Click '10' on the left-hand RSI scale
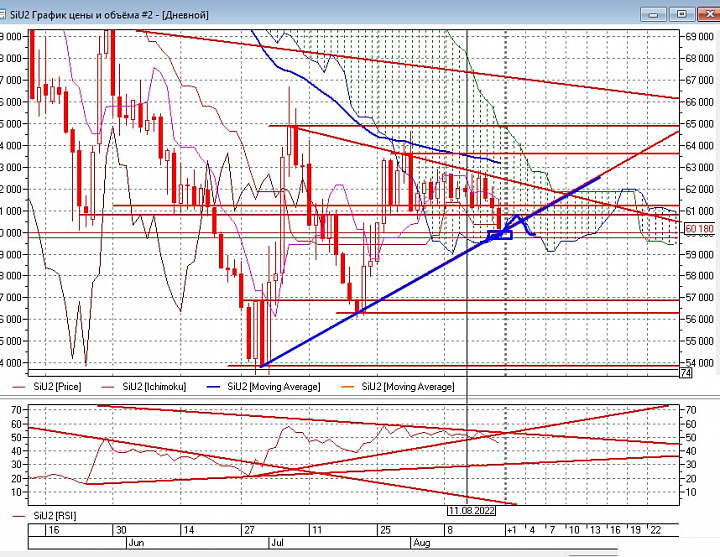 16,492
